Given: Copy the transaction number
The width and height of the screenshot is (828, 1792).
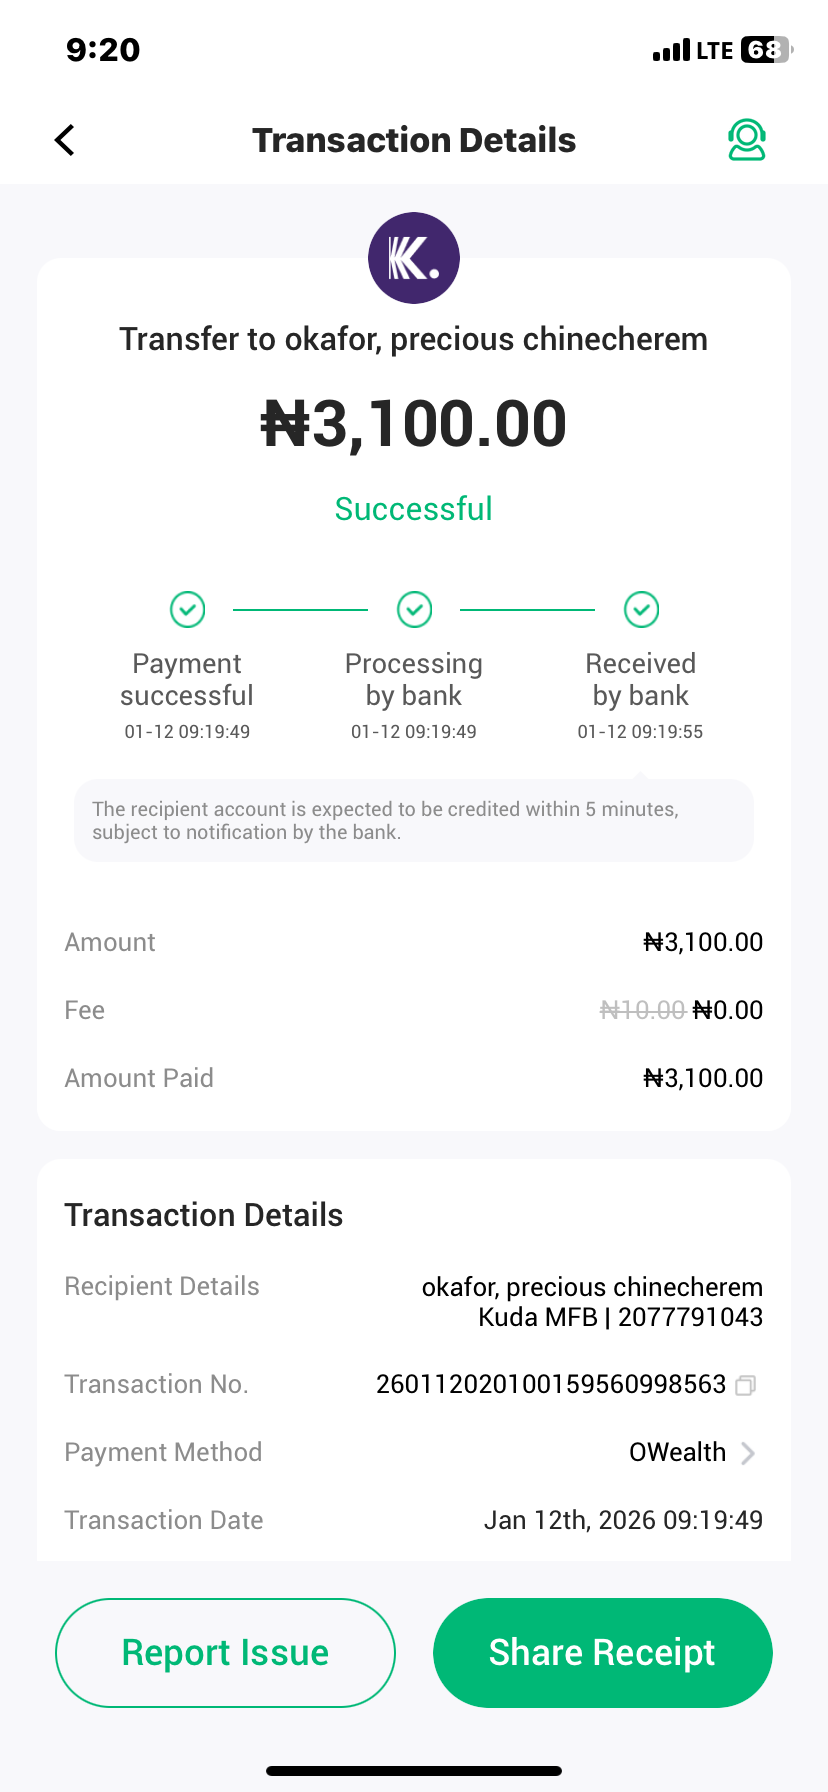Looking at the screenshot, I should (x=745, y=1385).
